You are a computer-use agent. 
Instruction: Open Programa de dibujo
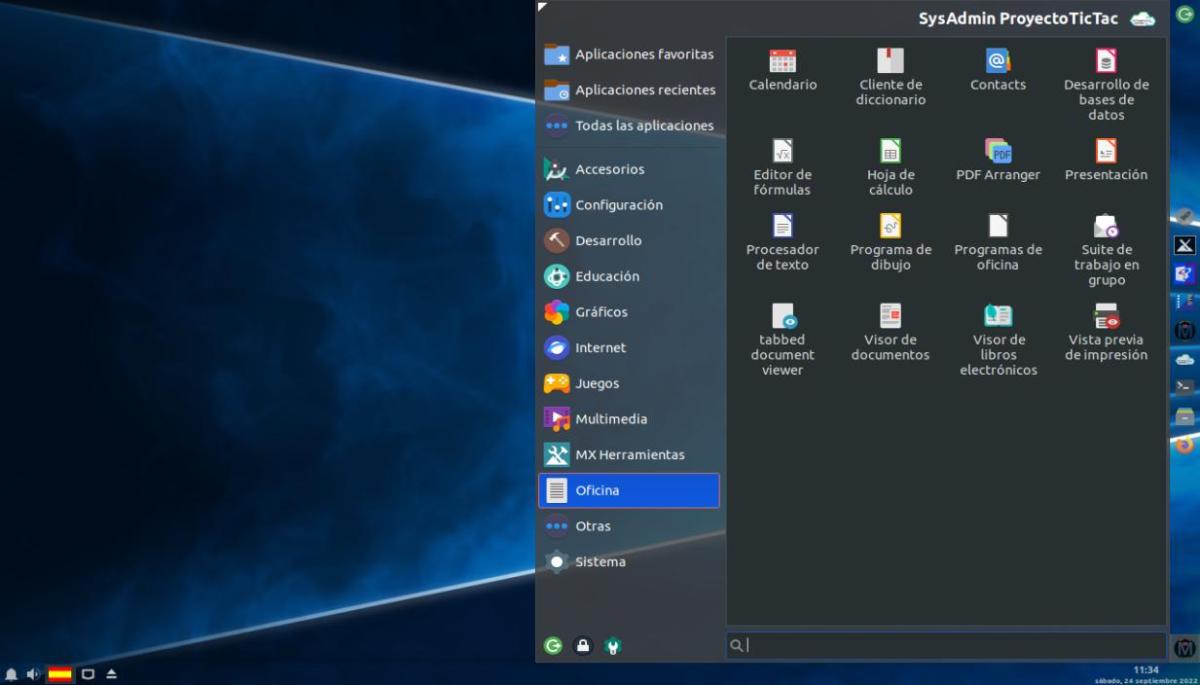890,241
